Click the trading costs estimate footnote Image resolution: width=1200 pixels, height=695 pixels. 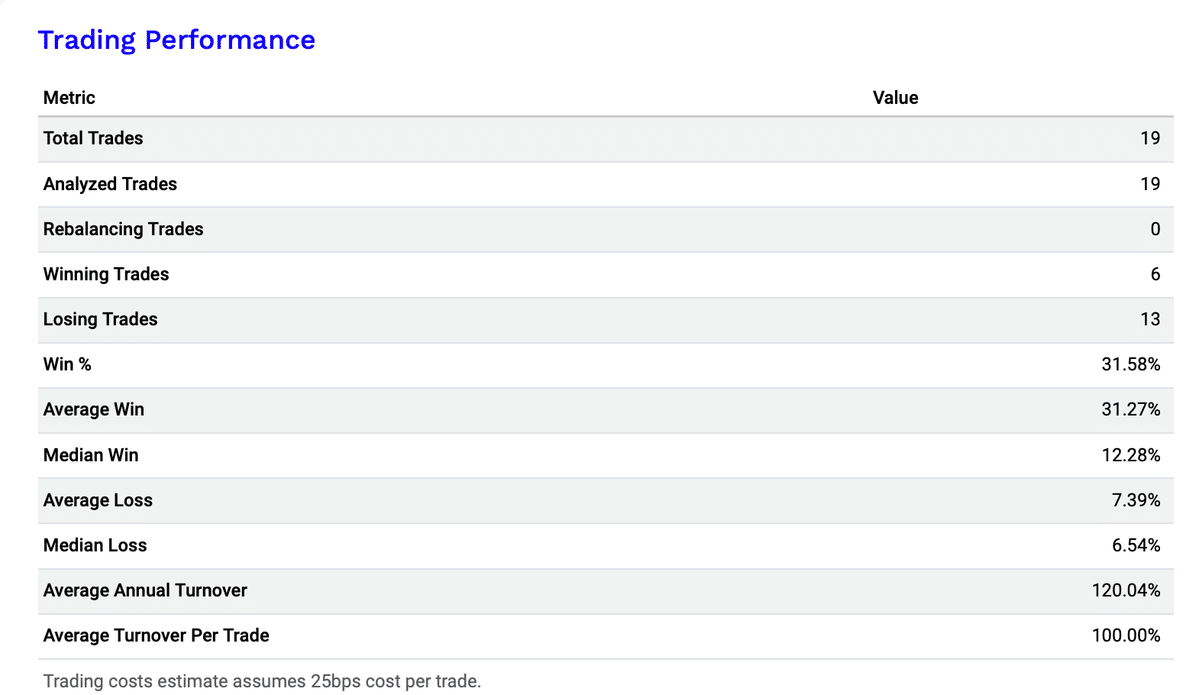point(262,682)
